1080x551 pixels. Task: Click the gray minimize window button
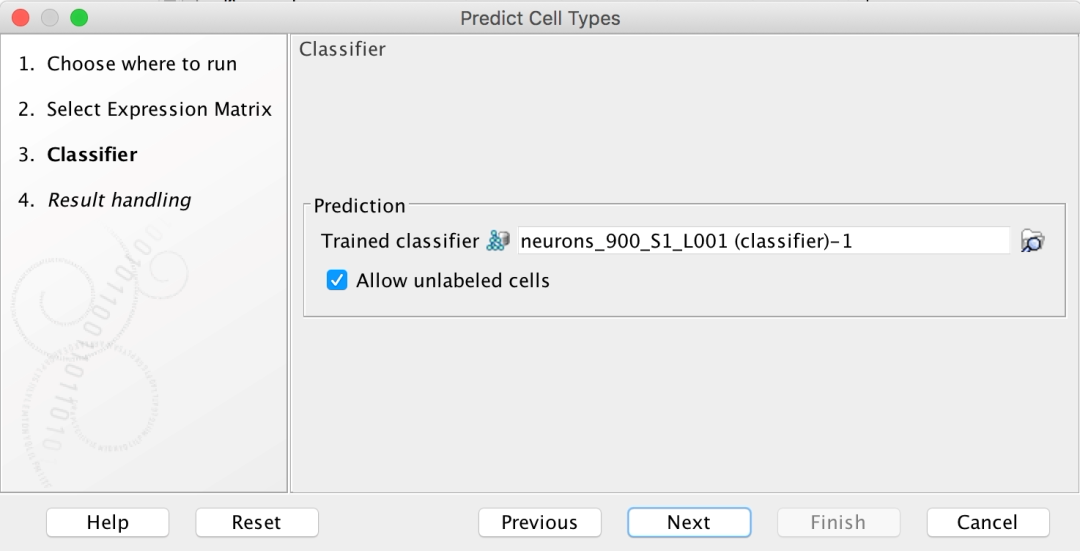50,18
